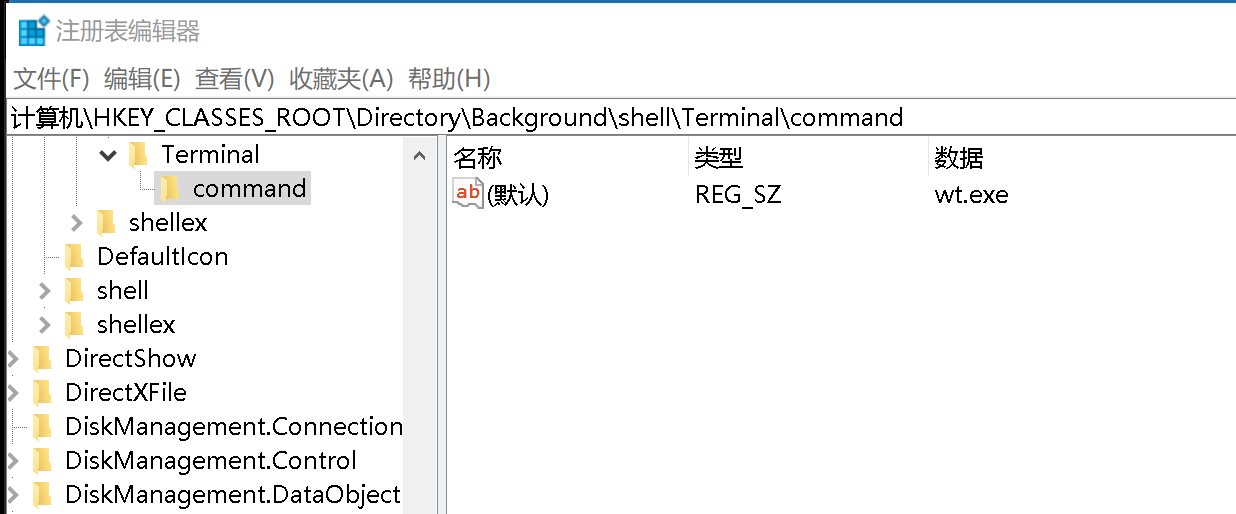Click the DirectShow folder icon
The width and height of the screenshot is (1236, 514).
click(x=42, y=359)
